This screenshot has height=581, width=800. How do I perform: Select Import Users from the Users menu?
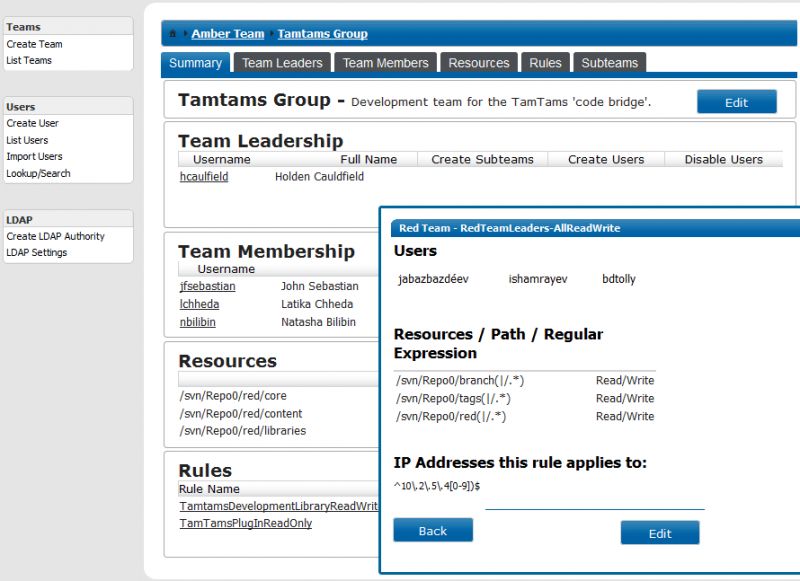pyautogui.click(x=34, y=157)
